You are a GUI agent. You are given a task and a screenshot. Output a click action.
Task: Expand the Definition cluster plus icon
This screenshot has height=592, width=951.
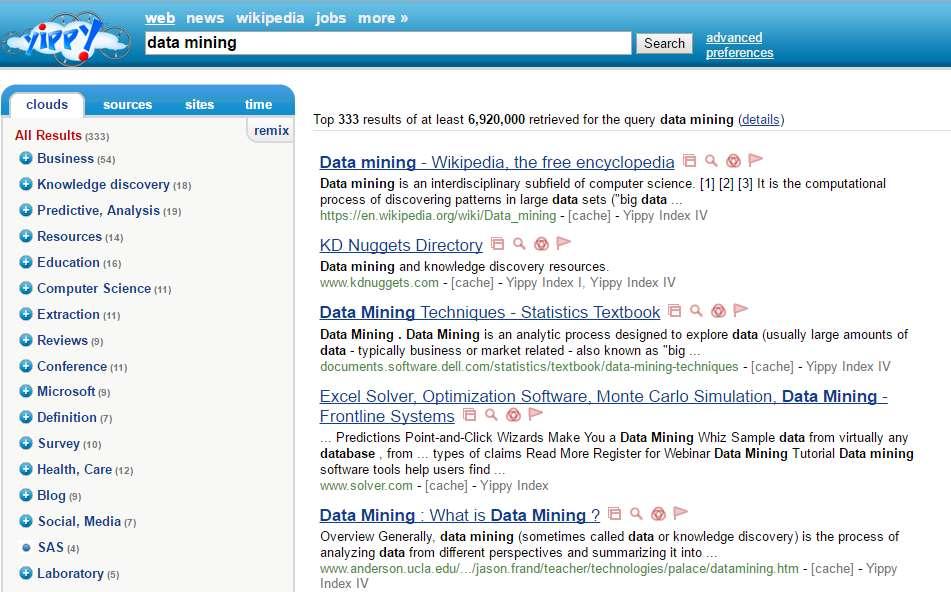click(x=25, y=417)
